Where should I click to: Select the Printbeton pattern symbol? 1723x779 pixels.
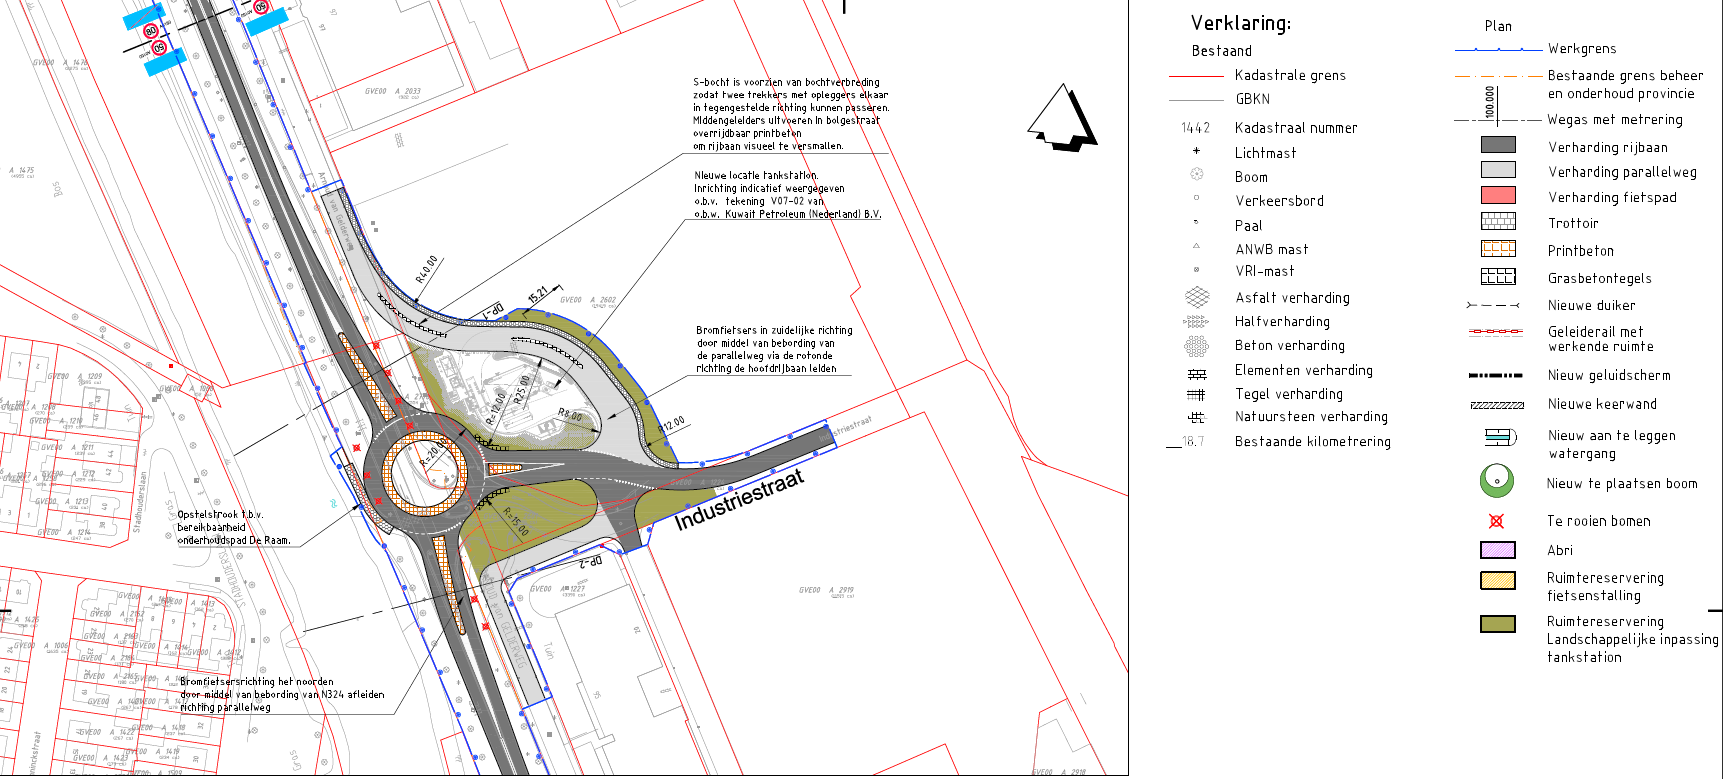[x=1498, y=249]
